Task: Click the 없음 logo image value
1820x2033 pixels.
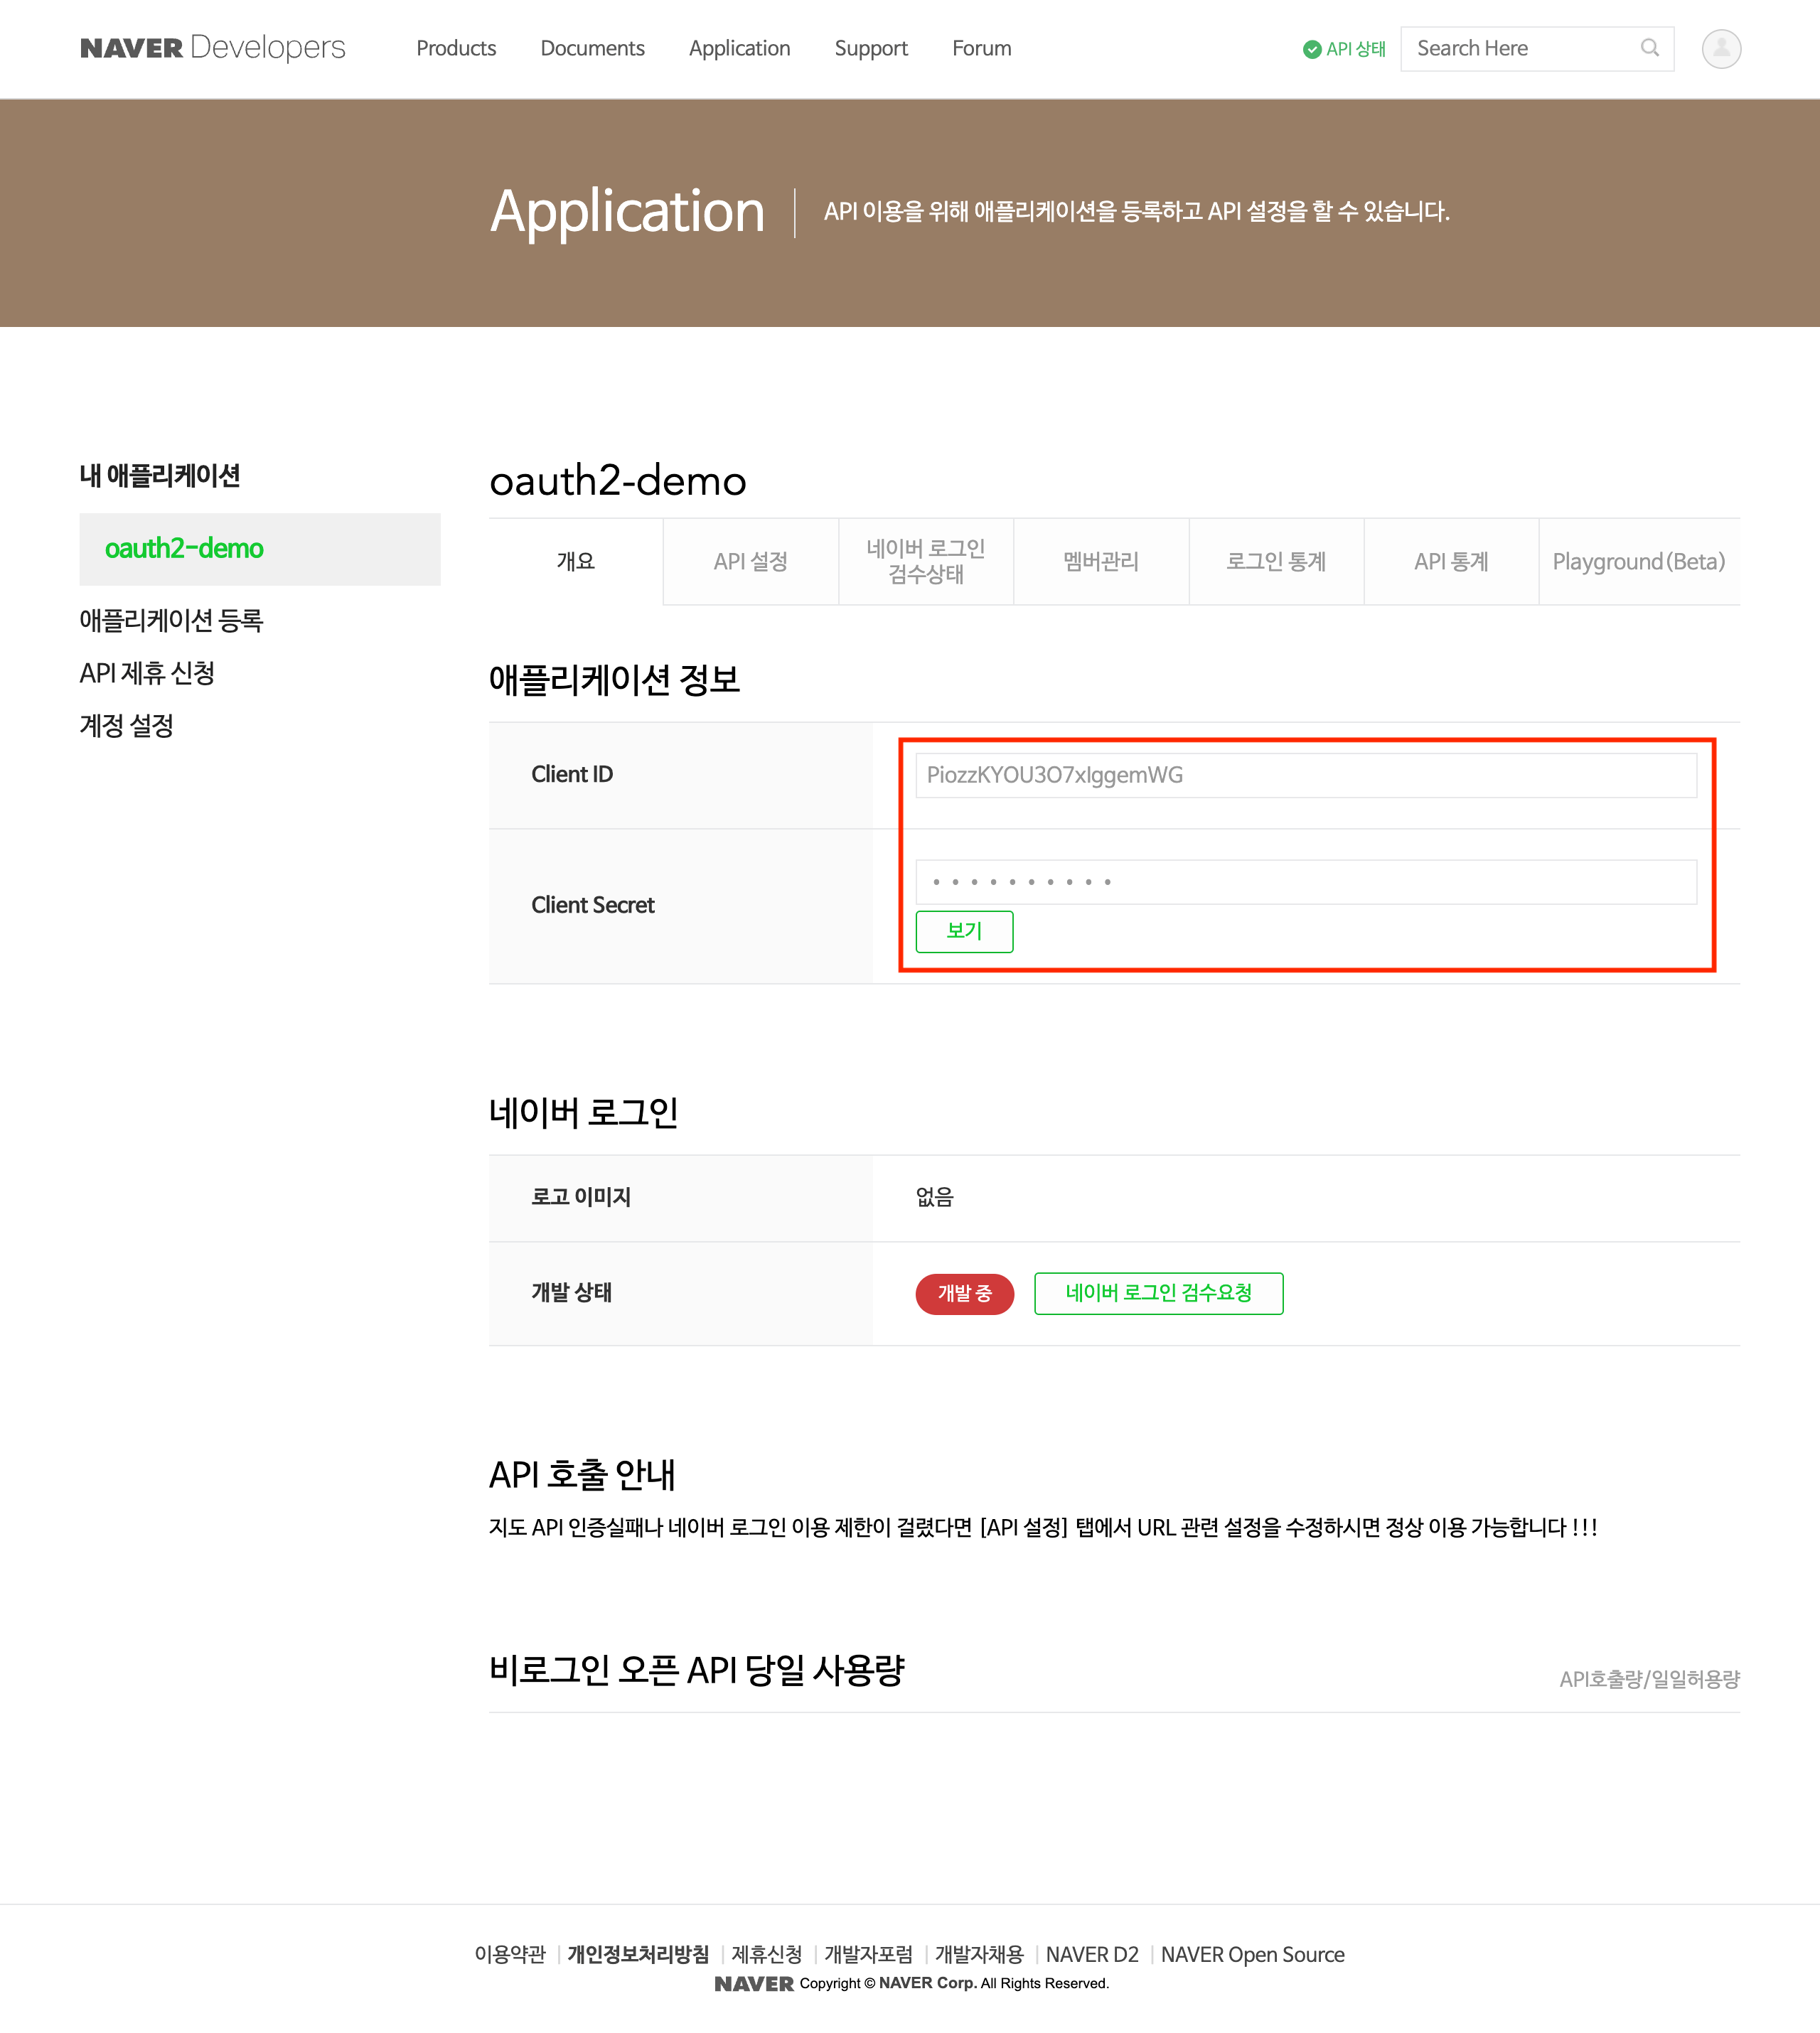Action: (935, 1197)
